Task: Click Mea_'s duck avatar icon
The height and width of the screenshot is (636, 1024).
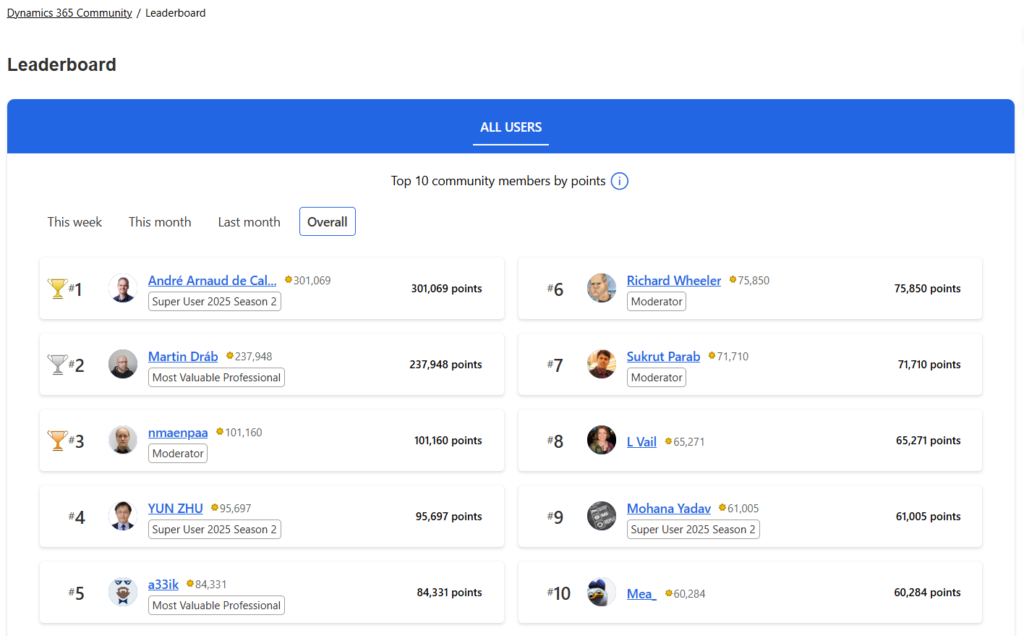Action: coord(601,592)
